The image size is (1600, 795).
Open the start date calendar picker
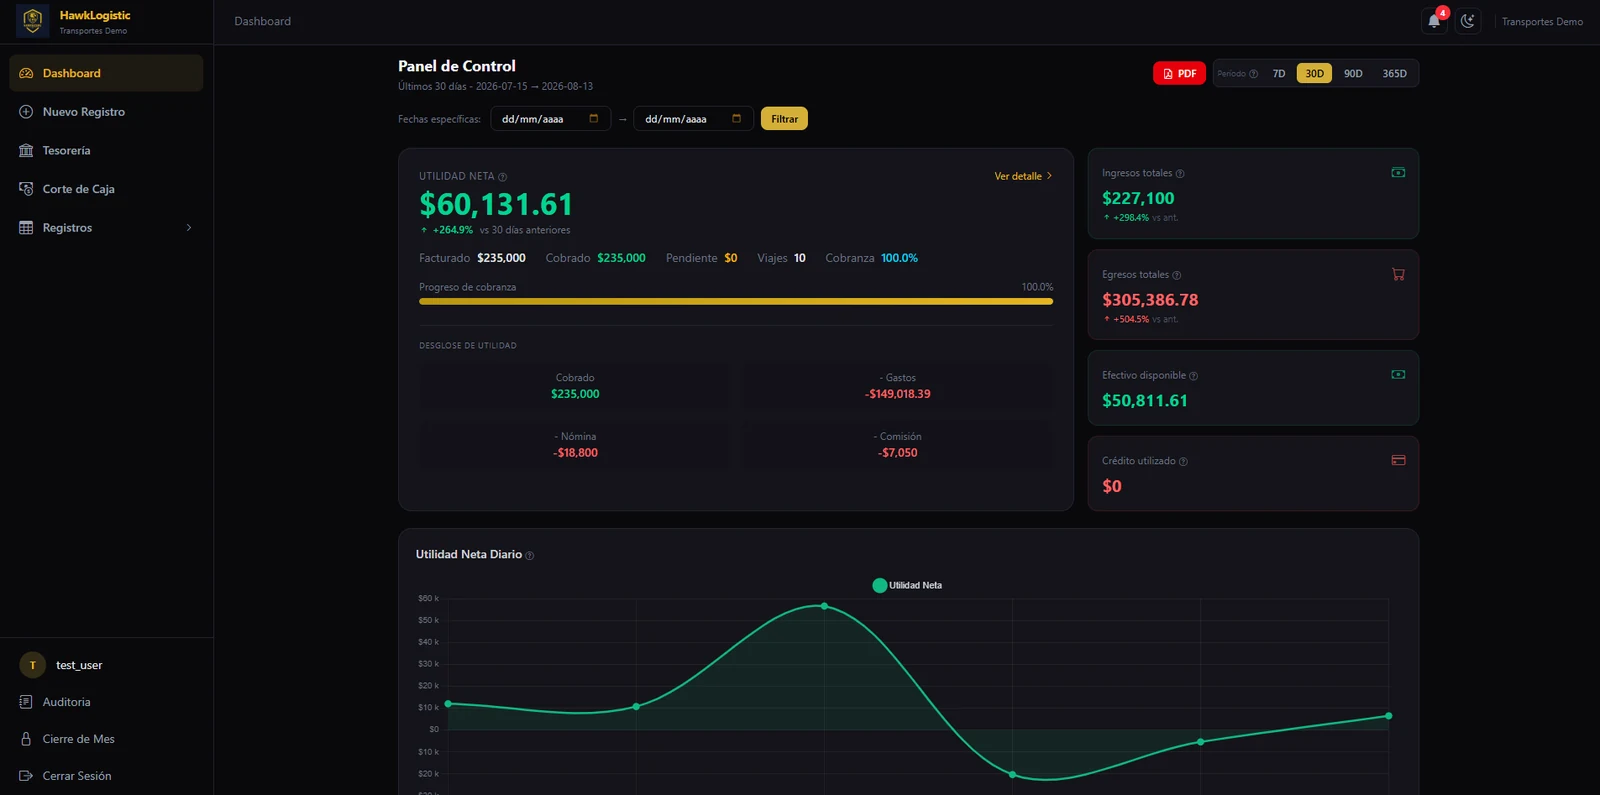pyautogui.click(x=593, y=118)
